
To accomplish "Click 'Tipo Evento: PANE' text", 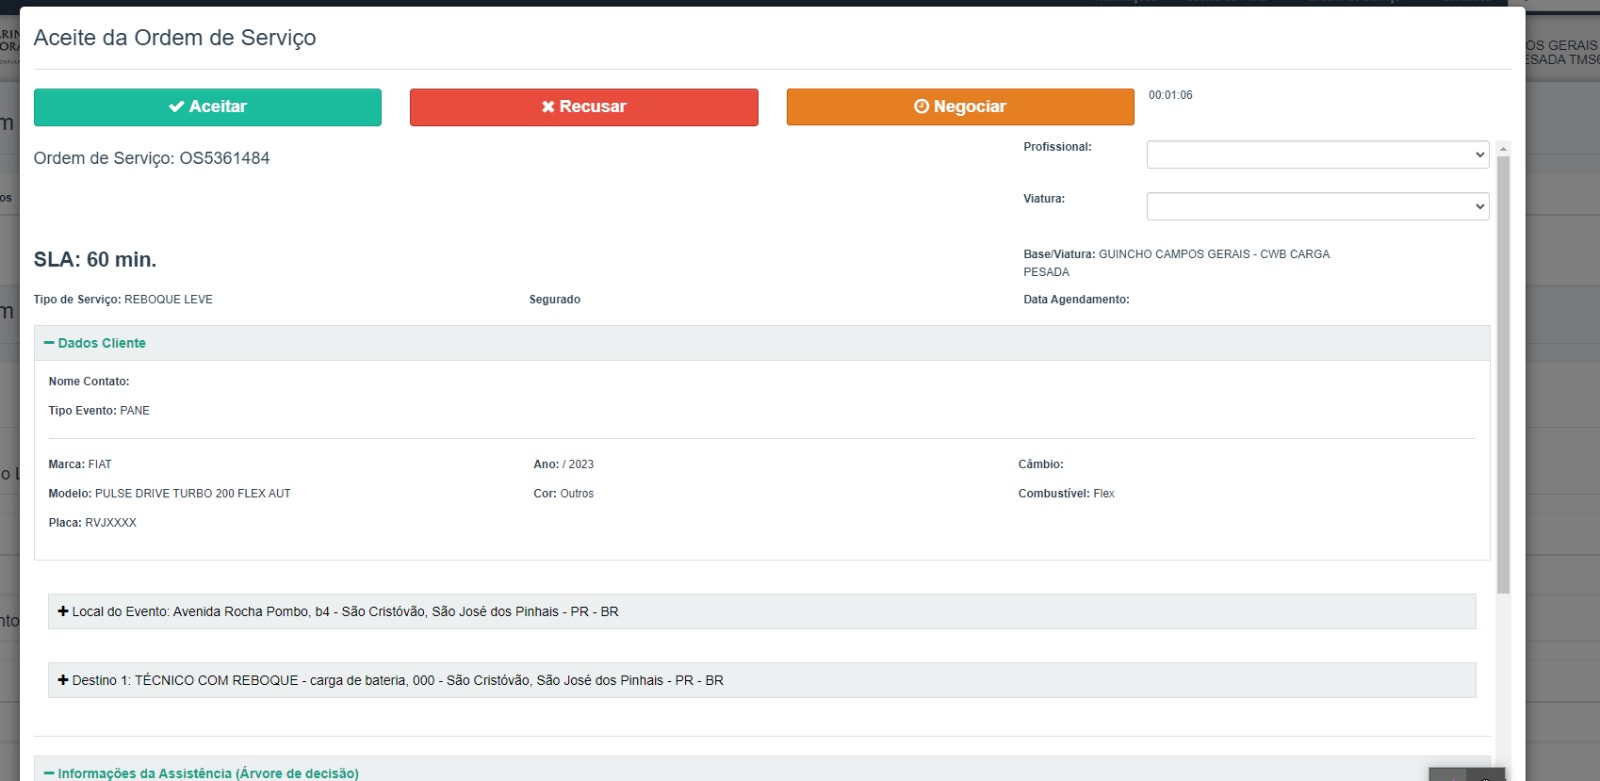I will (x=99, y=411).
